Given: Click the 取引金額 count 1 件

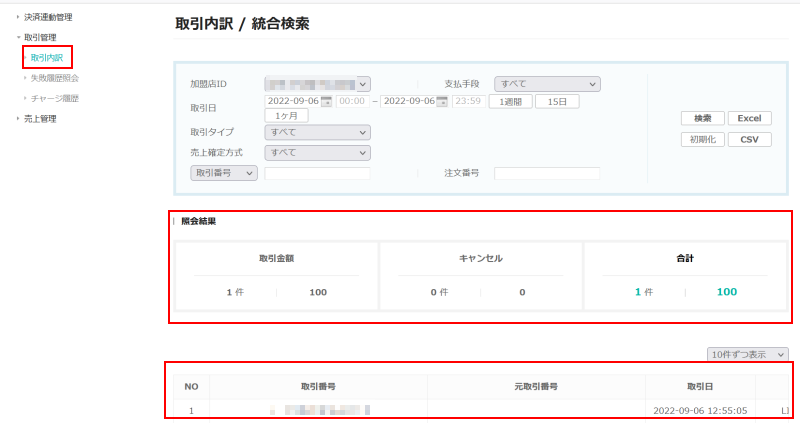Looking at the screenshot, I should (x=235, y=292).
